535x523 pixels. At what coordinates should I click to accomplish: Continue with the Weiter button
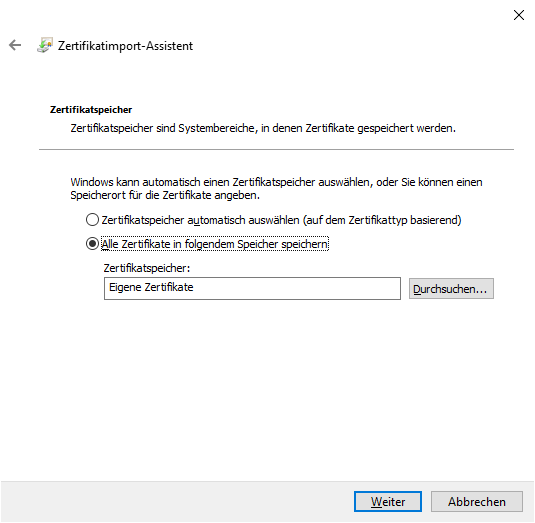(388, 502)
